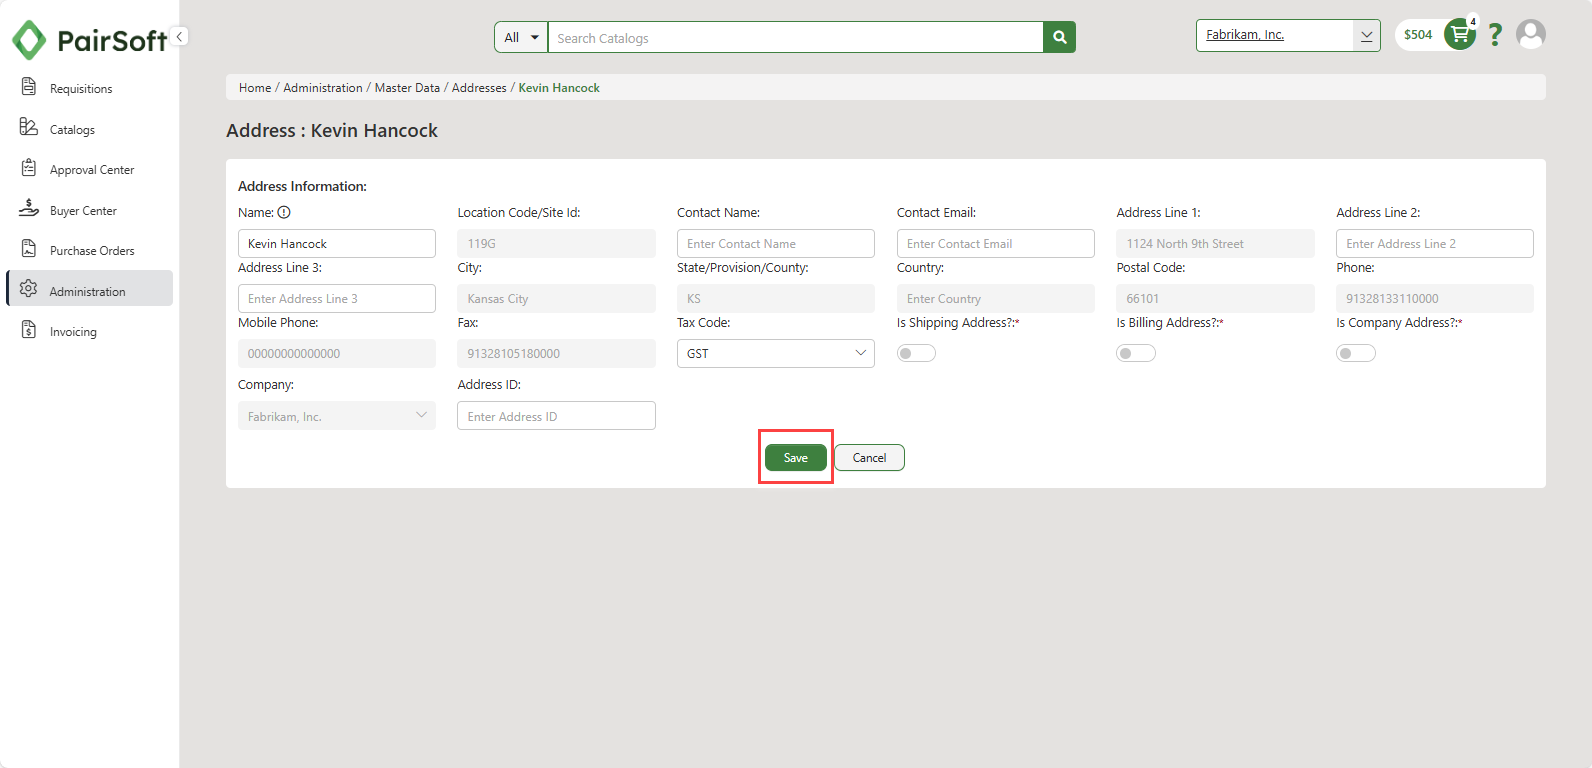Click the info icon next to Name

click(284, 212)
